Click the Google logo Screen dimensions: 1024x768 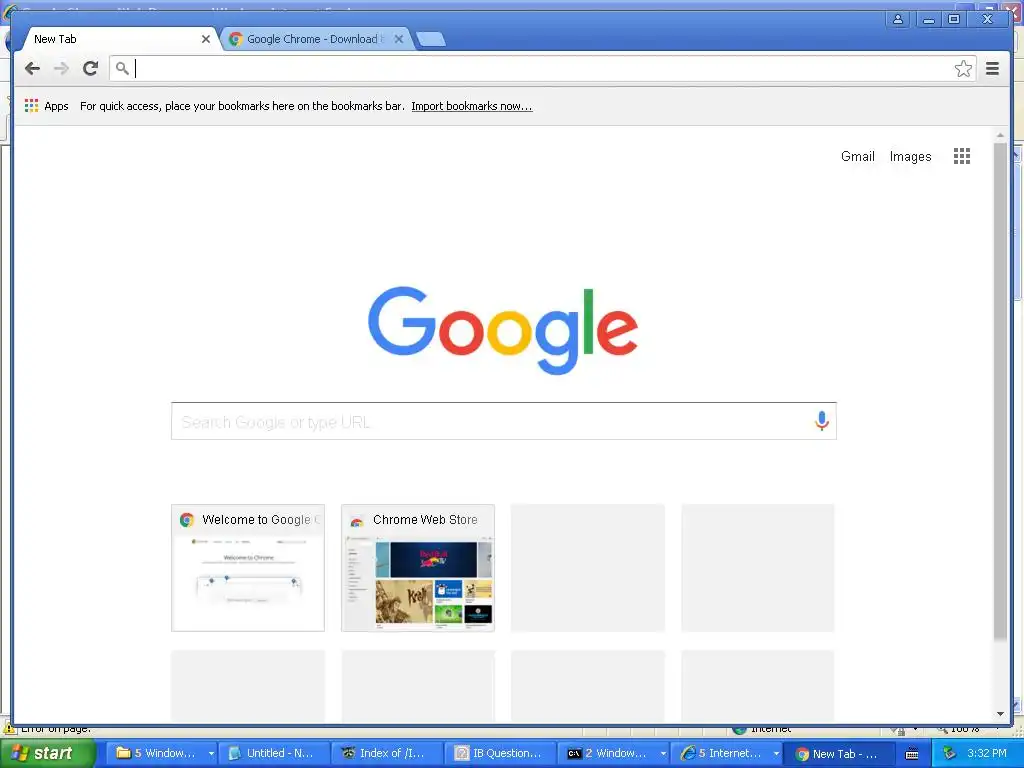tap(503, 330)
